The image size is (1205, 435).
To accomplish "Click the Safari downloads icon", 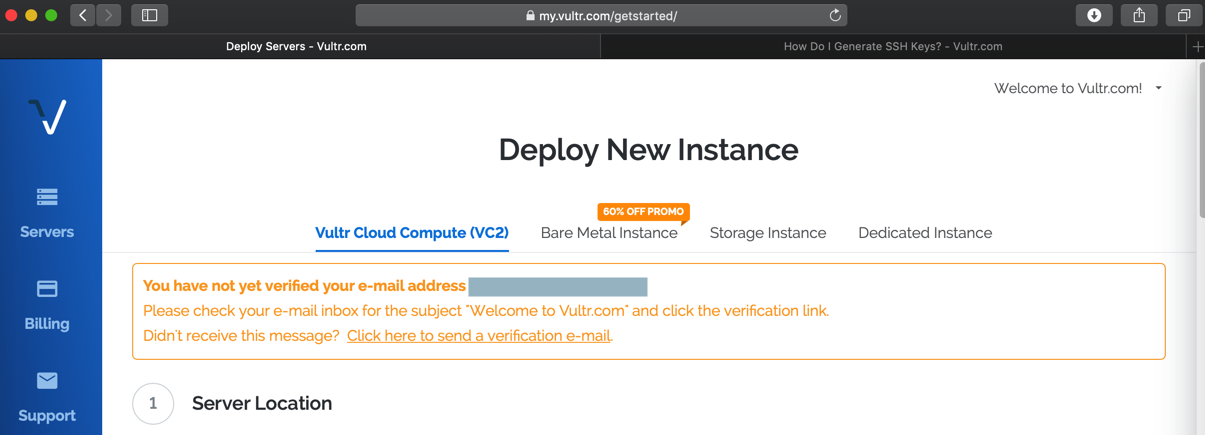I will [1094, 15].
